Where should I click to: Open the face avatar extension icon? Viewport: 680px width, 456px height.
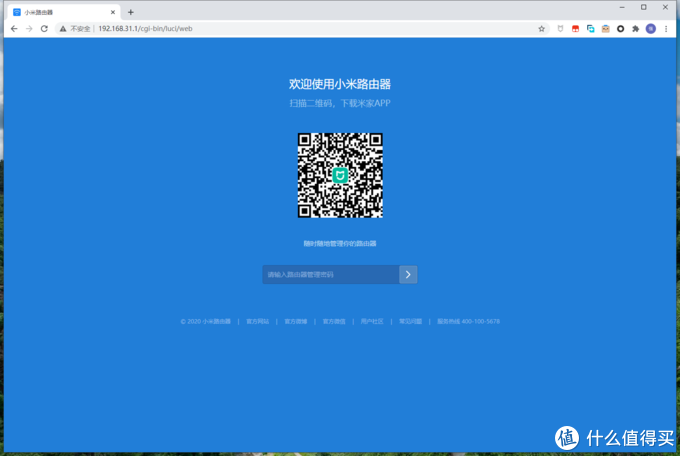605,29
